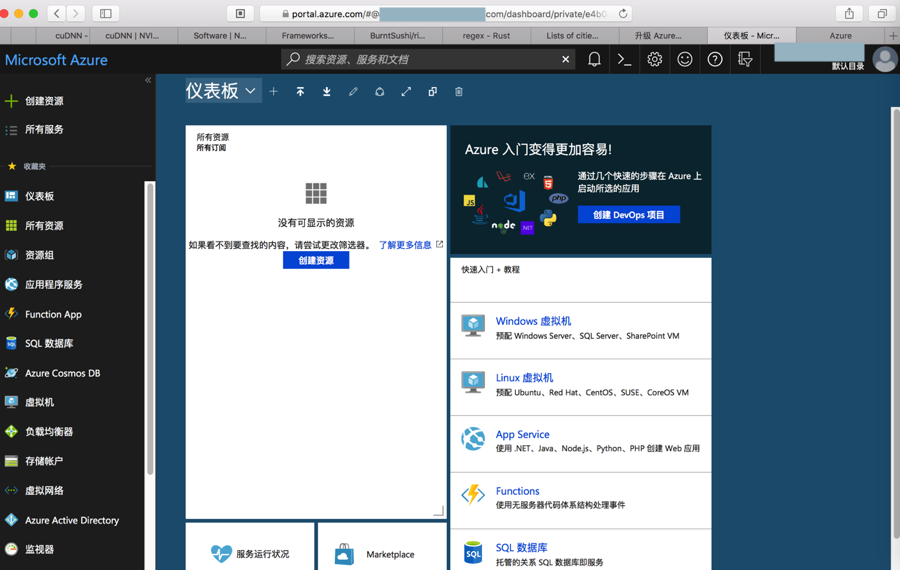The image size is (900, 570).
Task: Open 虚拟网络 in the sidebar
Action: point(44,491)
